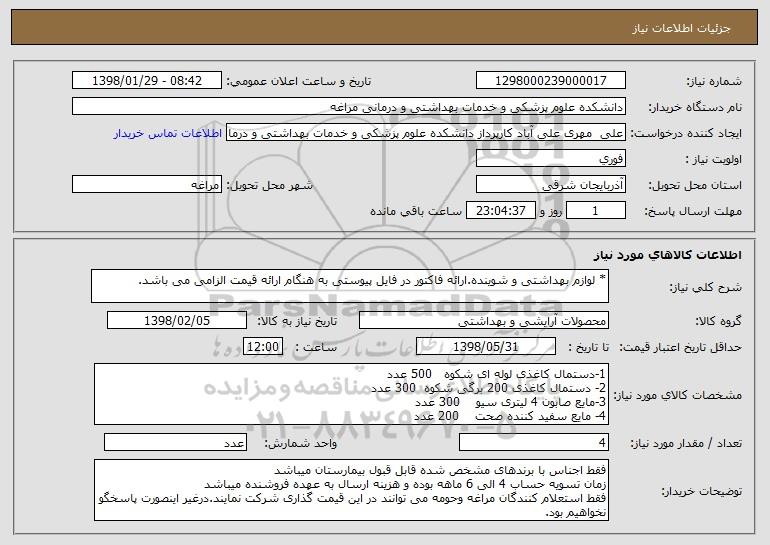
Task: Click the delivery city field مراغه
Action: click(147, 185)
